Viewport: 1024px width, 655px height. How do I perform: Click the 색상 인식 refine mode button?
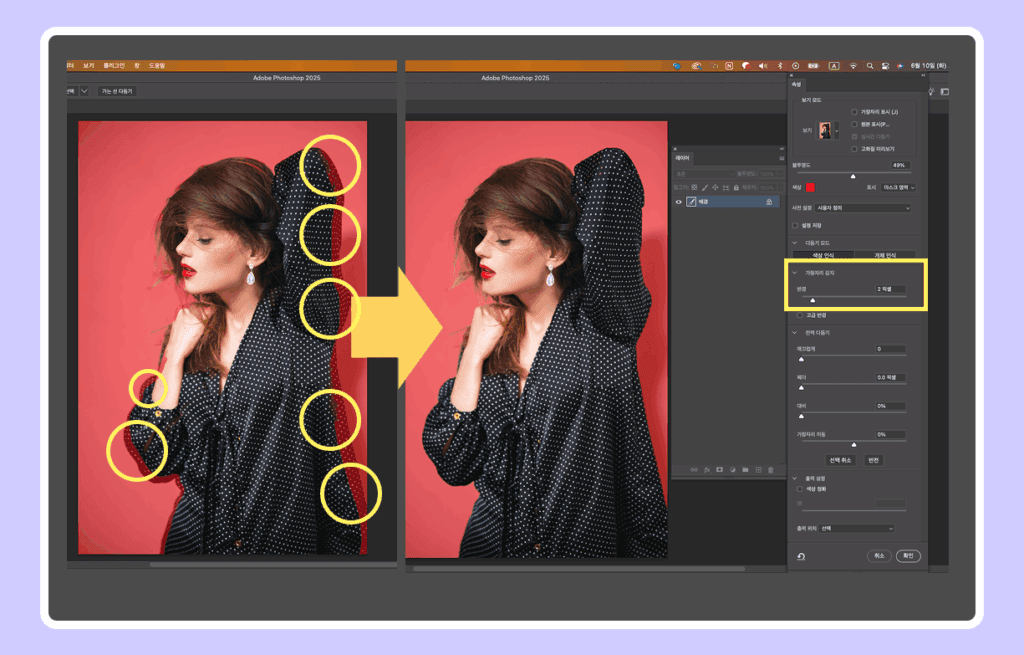823,255
